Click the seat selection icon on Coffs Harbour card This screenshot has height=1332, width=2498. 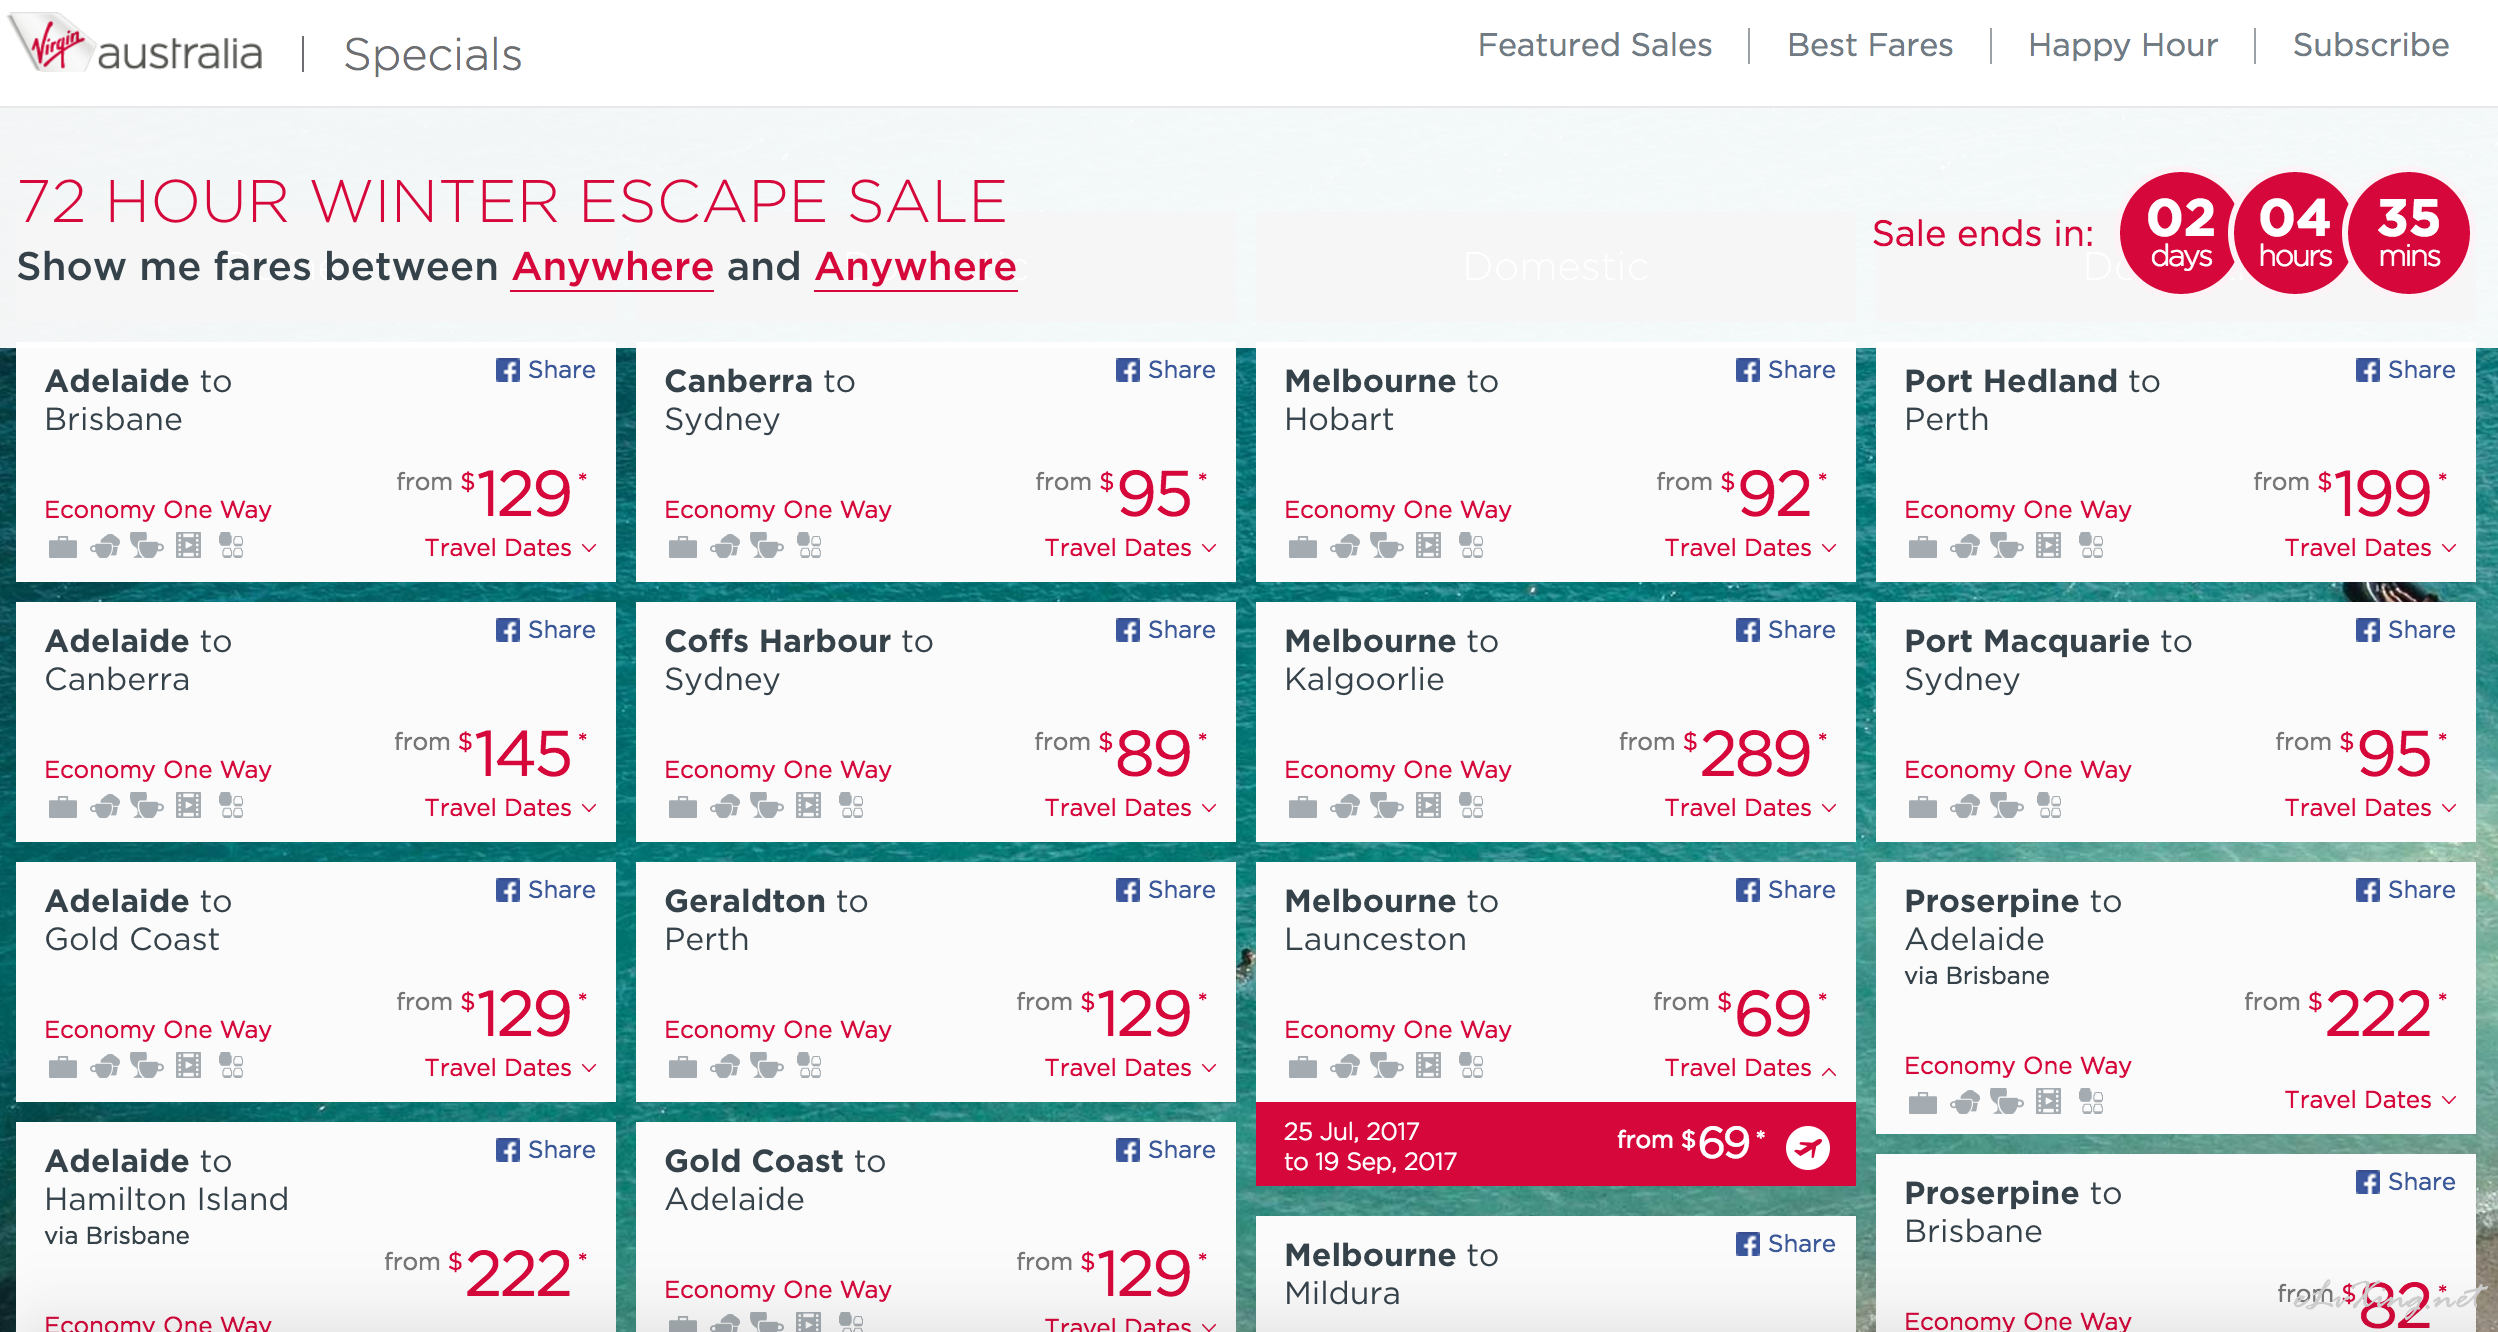pyautogui.click(x=851, y=806)
